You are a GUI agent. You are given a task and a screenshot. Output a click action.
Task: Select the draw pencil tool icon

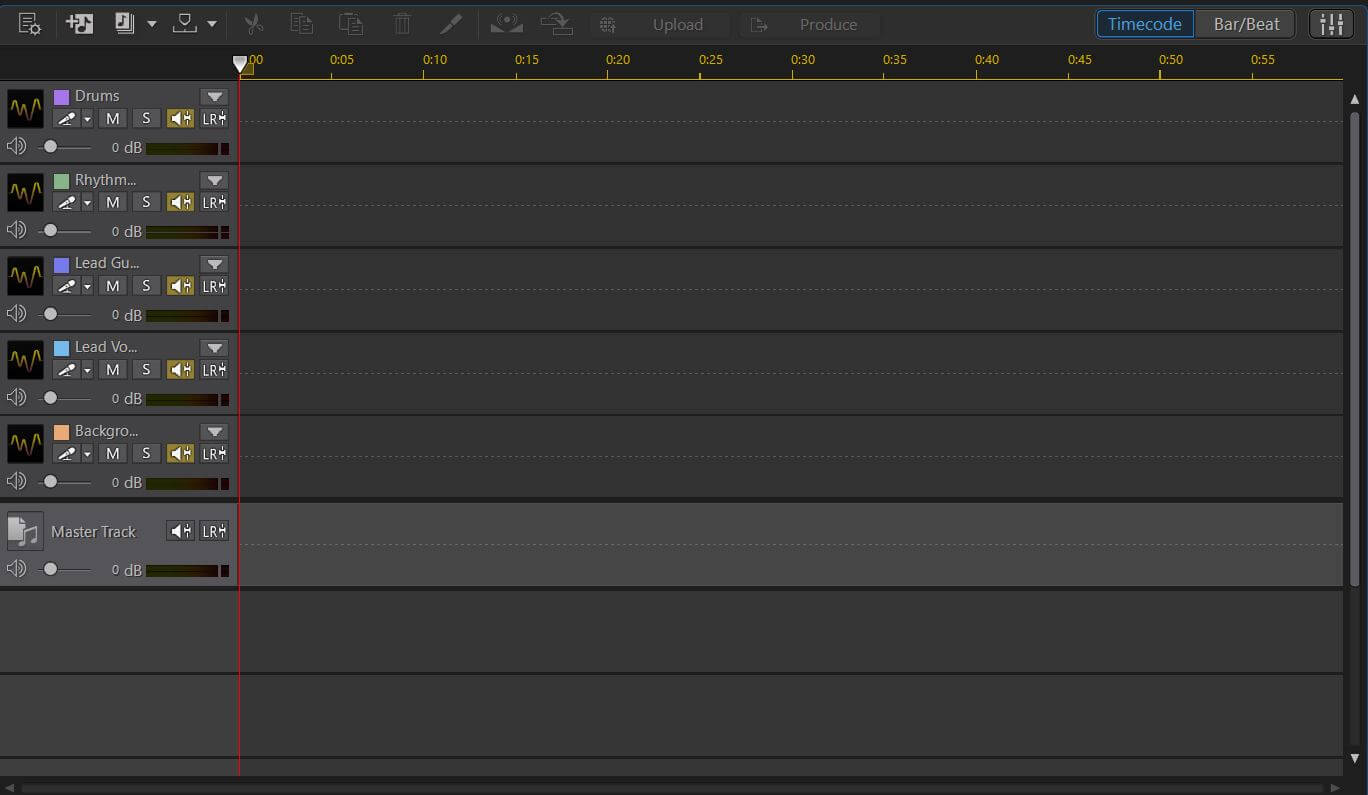point(450,23)
